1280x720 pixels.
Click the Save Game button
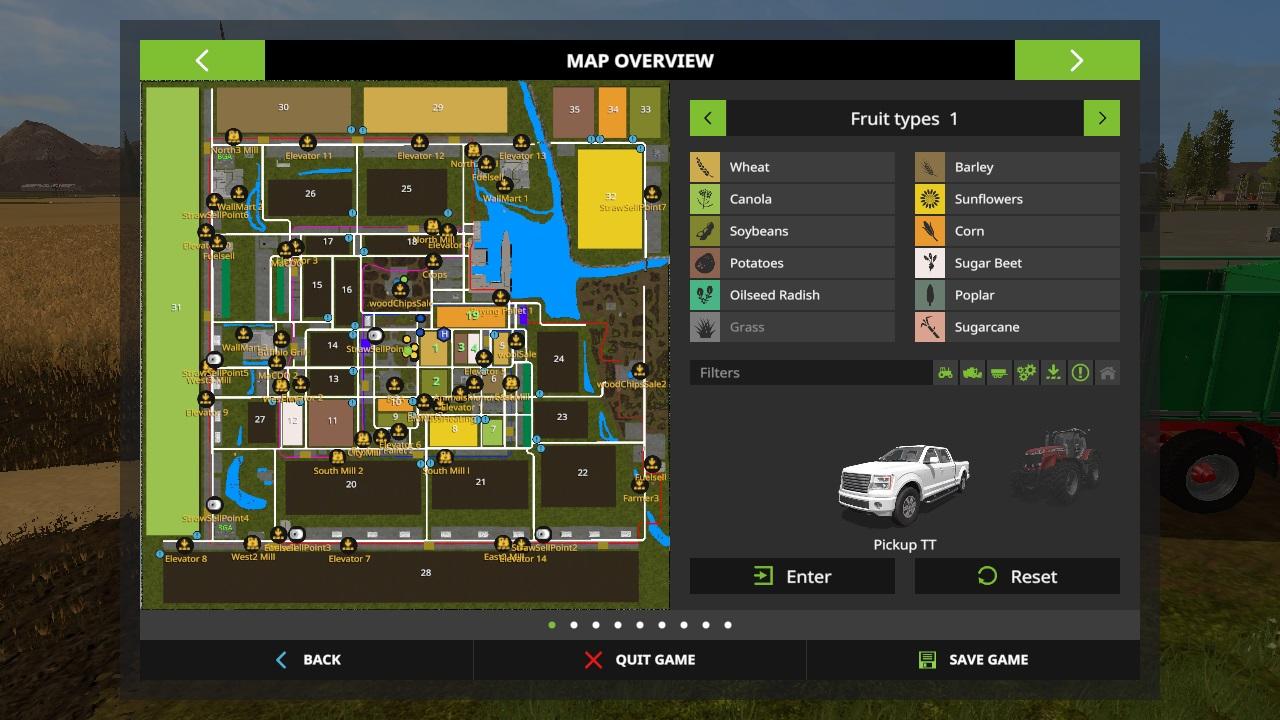click(x=972, y=660)
